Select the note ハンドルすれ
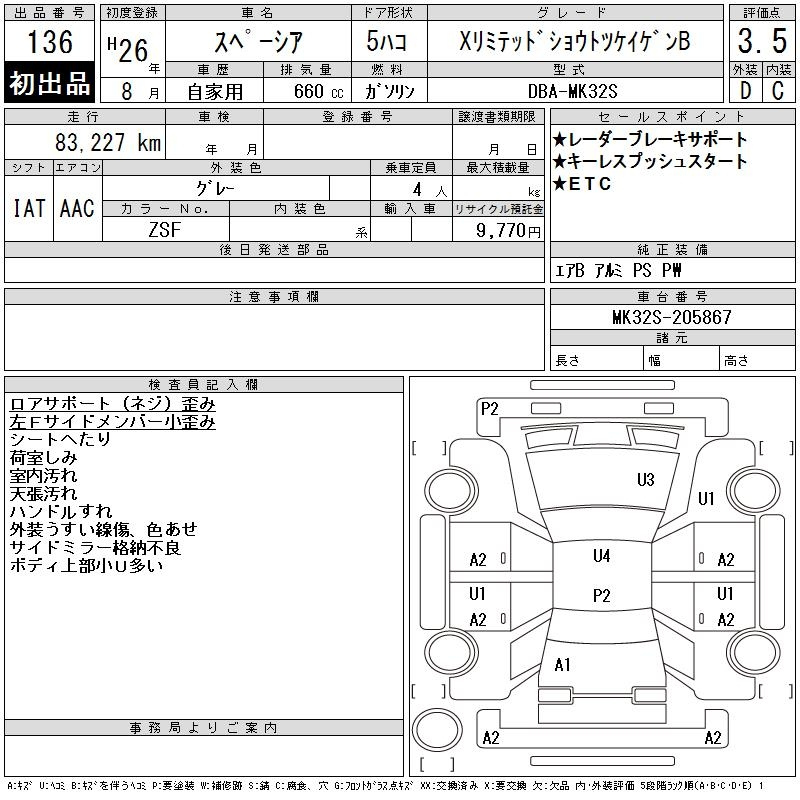The width and height of the screenshot is (800, 800). click(61, 511)
